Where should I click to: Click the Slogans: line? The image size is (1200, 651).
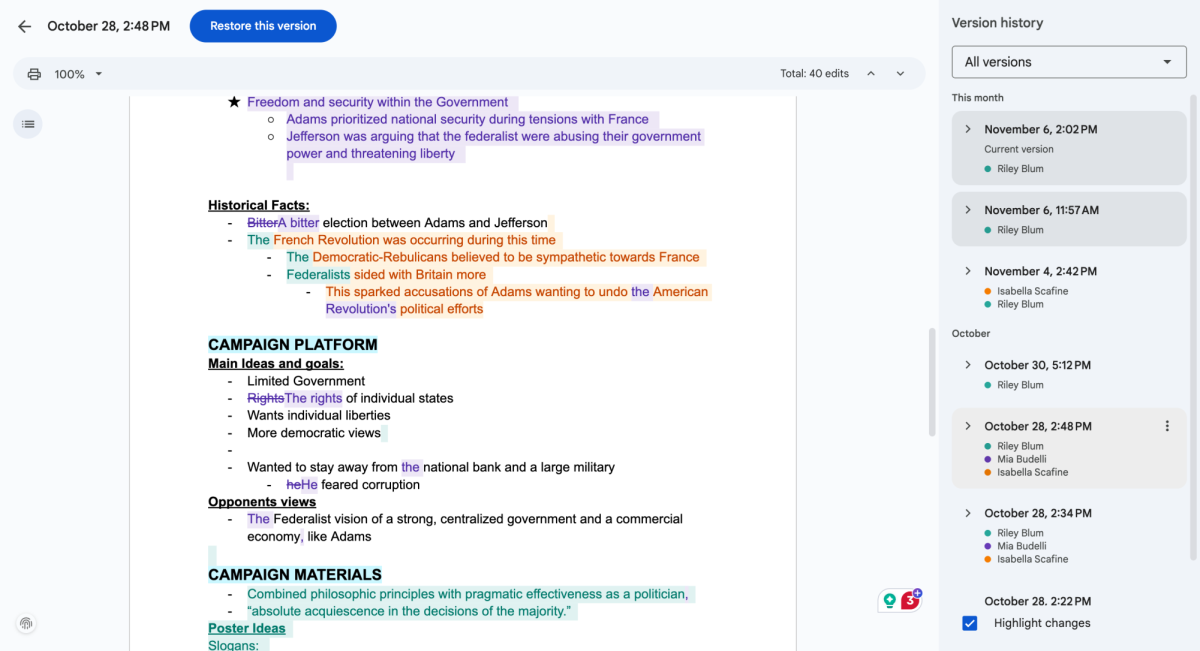click(233, 646)
